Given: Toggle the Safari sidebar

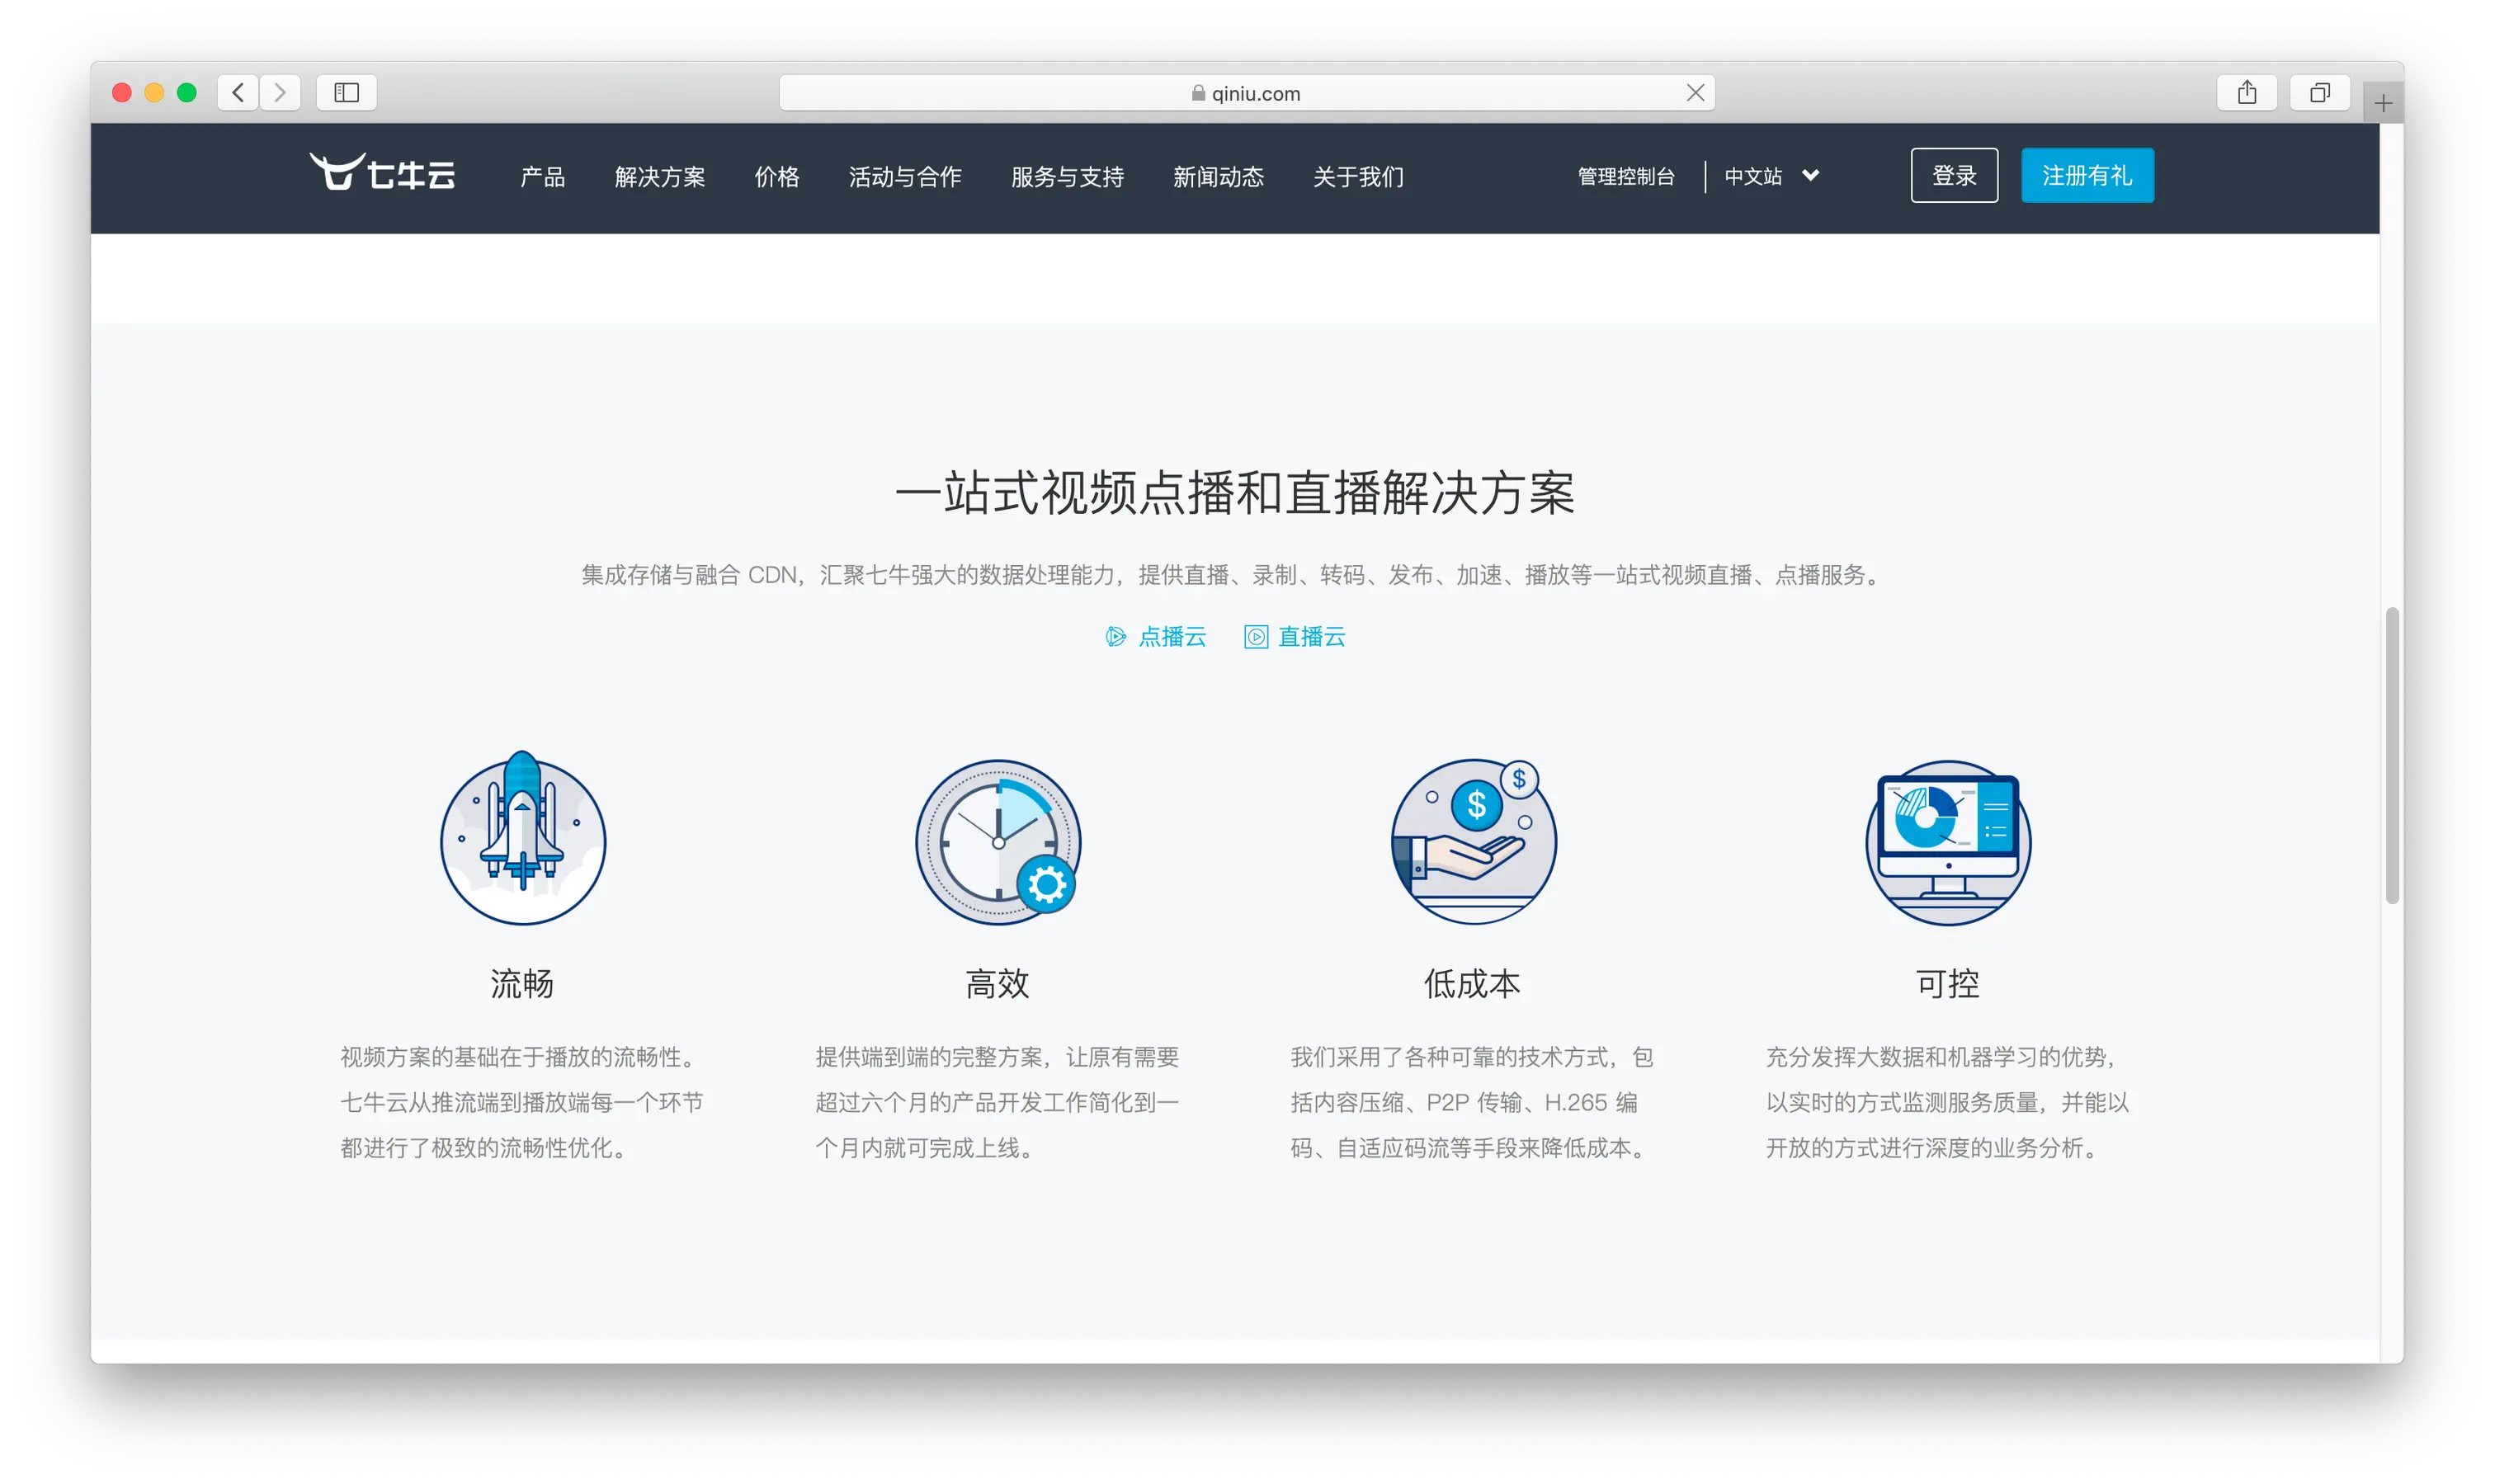Looking at the screenshot, I should pos(347,92).
